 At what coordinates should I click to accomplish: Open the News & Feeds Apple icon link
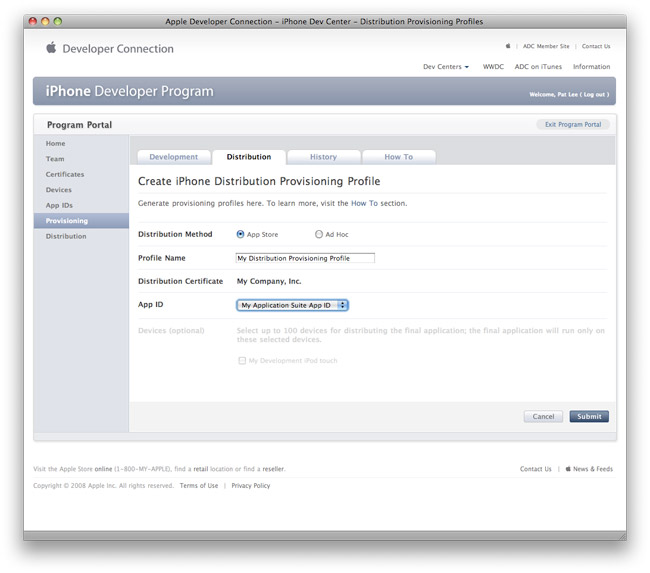568,469
